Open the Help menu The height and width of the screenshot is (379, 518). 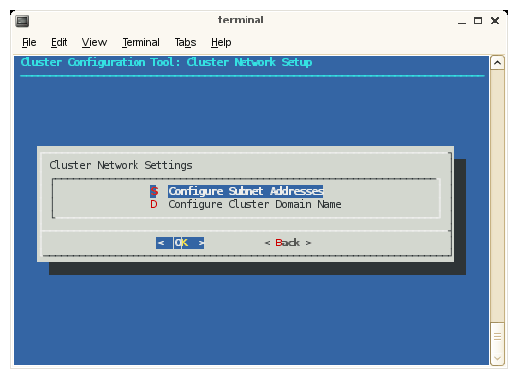(x=221, y=42)
